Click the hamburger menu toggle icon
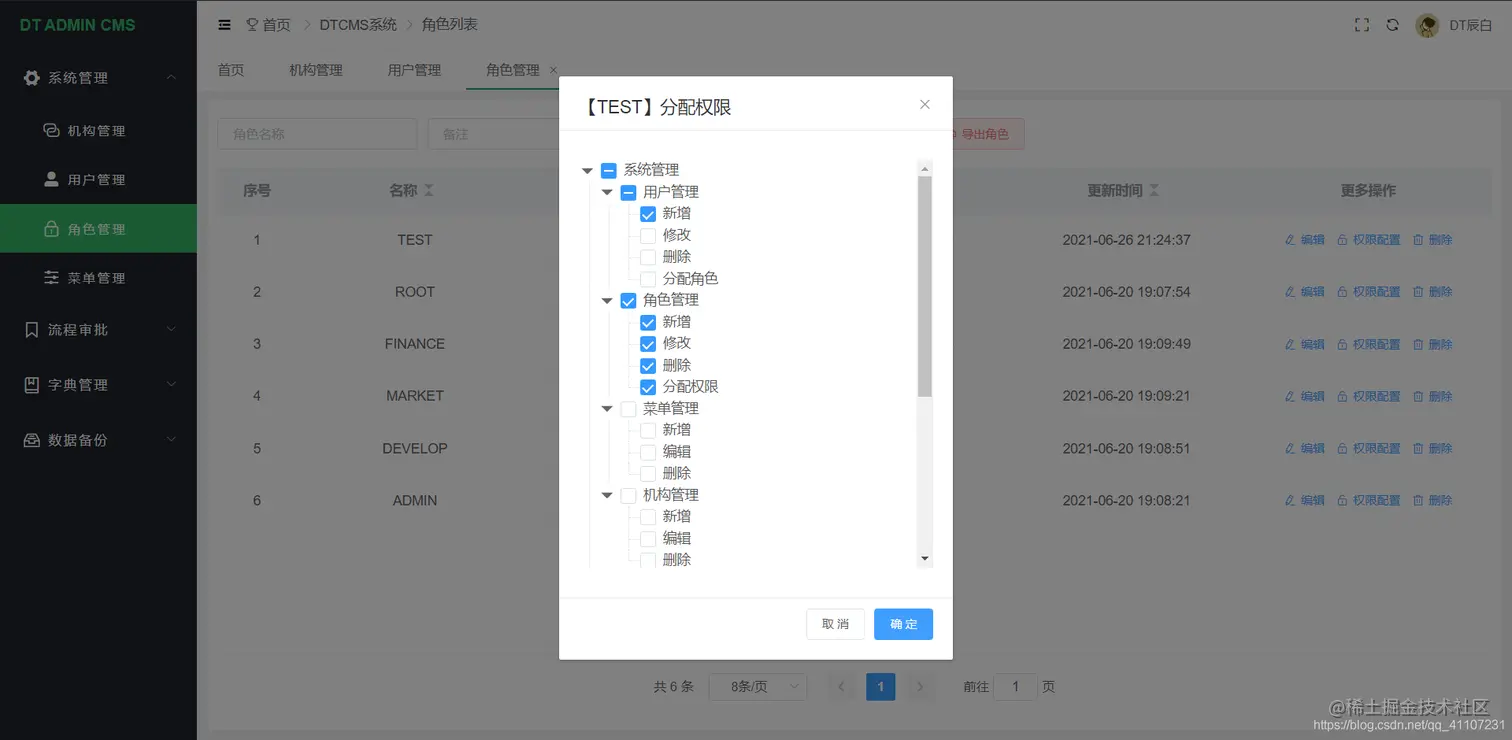 [x=224, y=24]
